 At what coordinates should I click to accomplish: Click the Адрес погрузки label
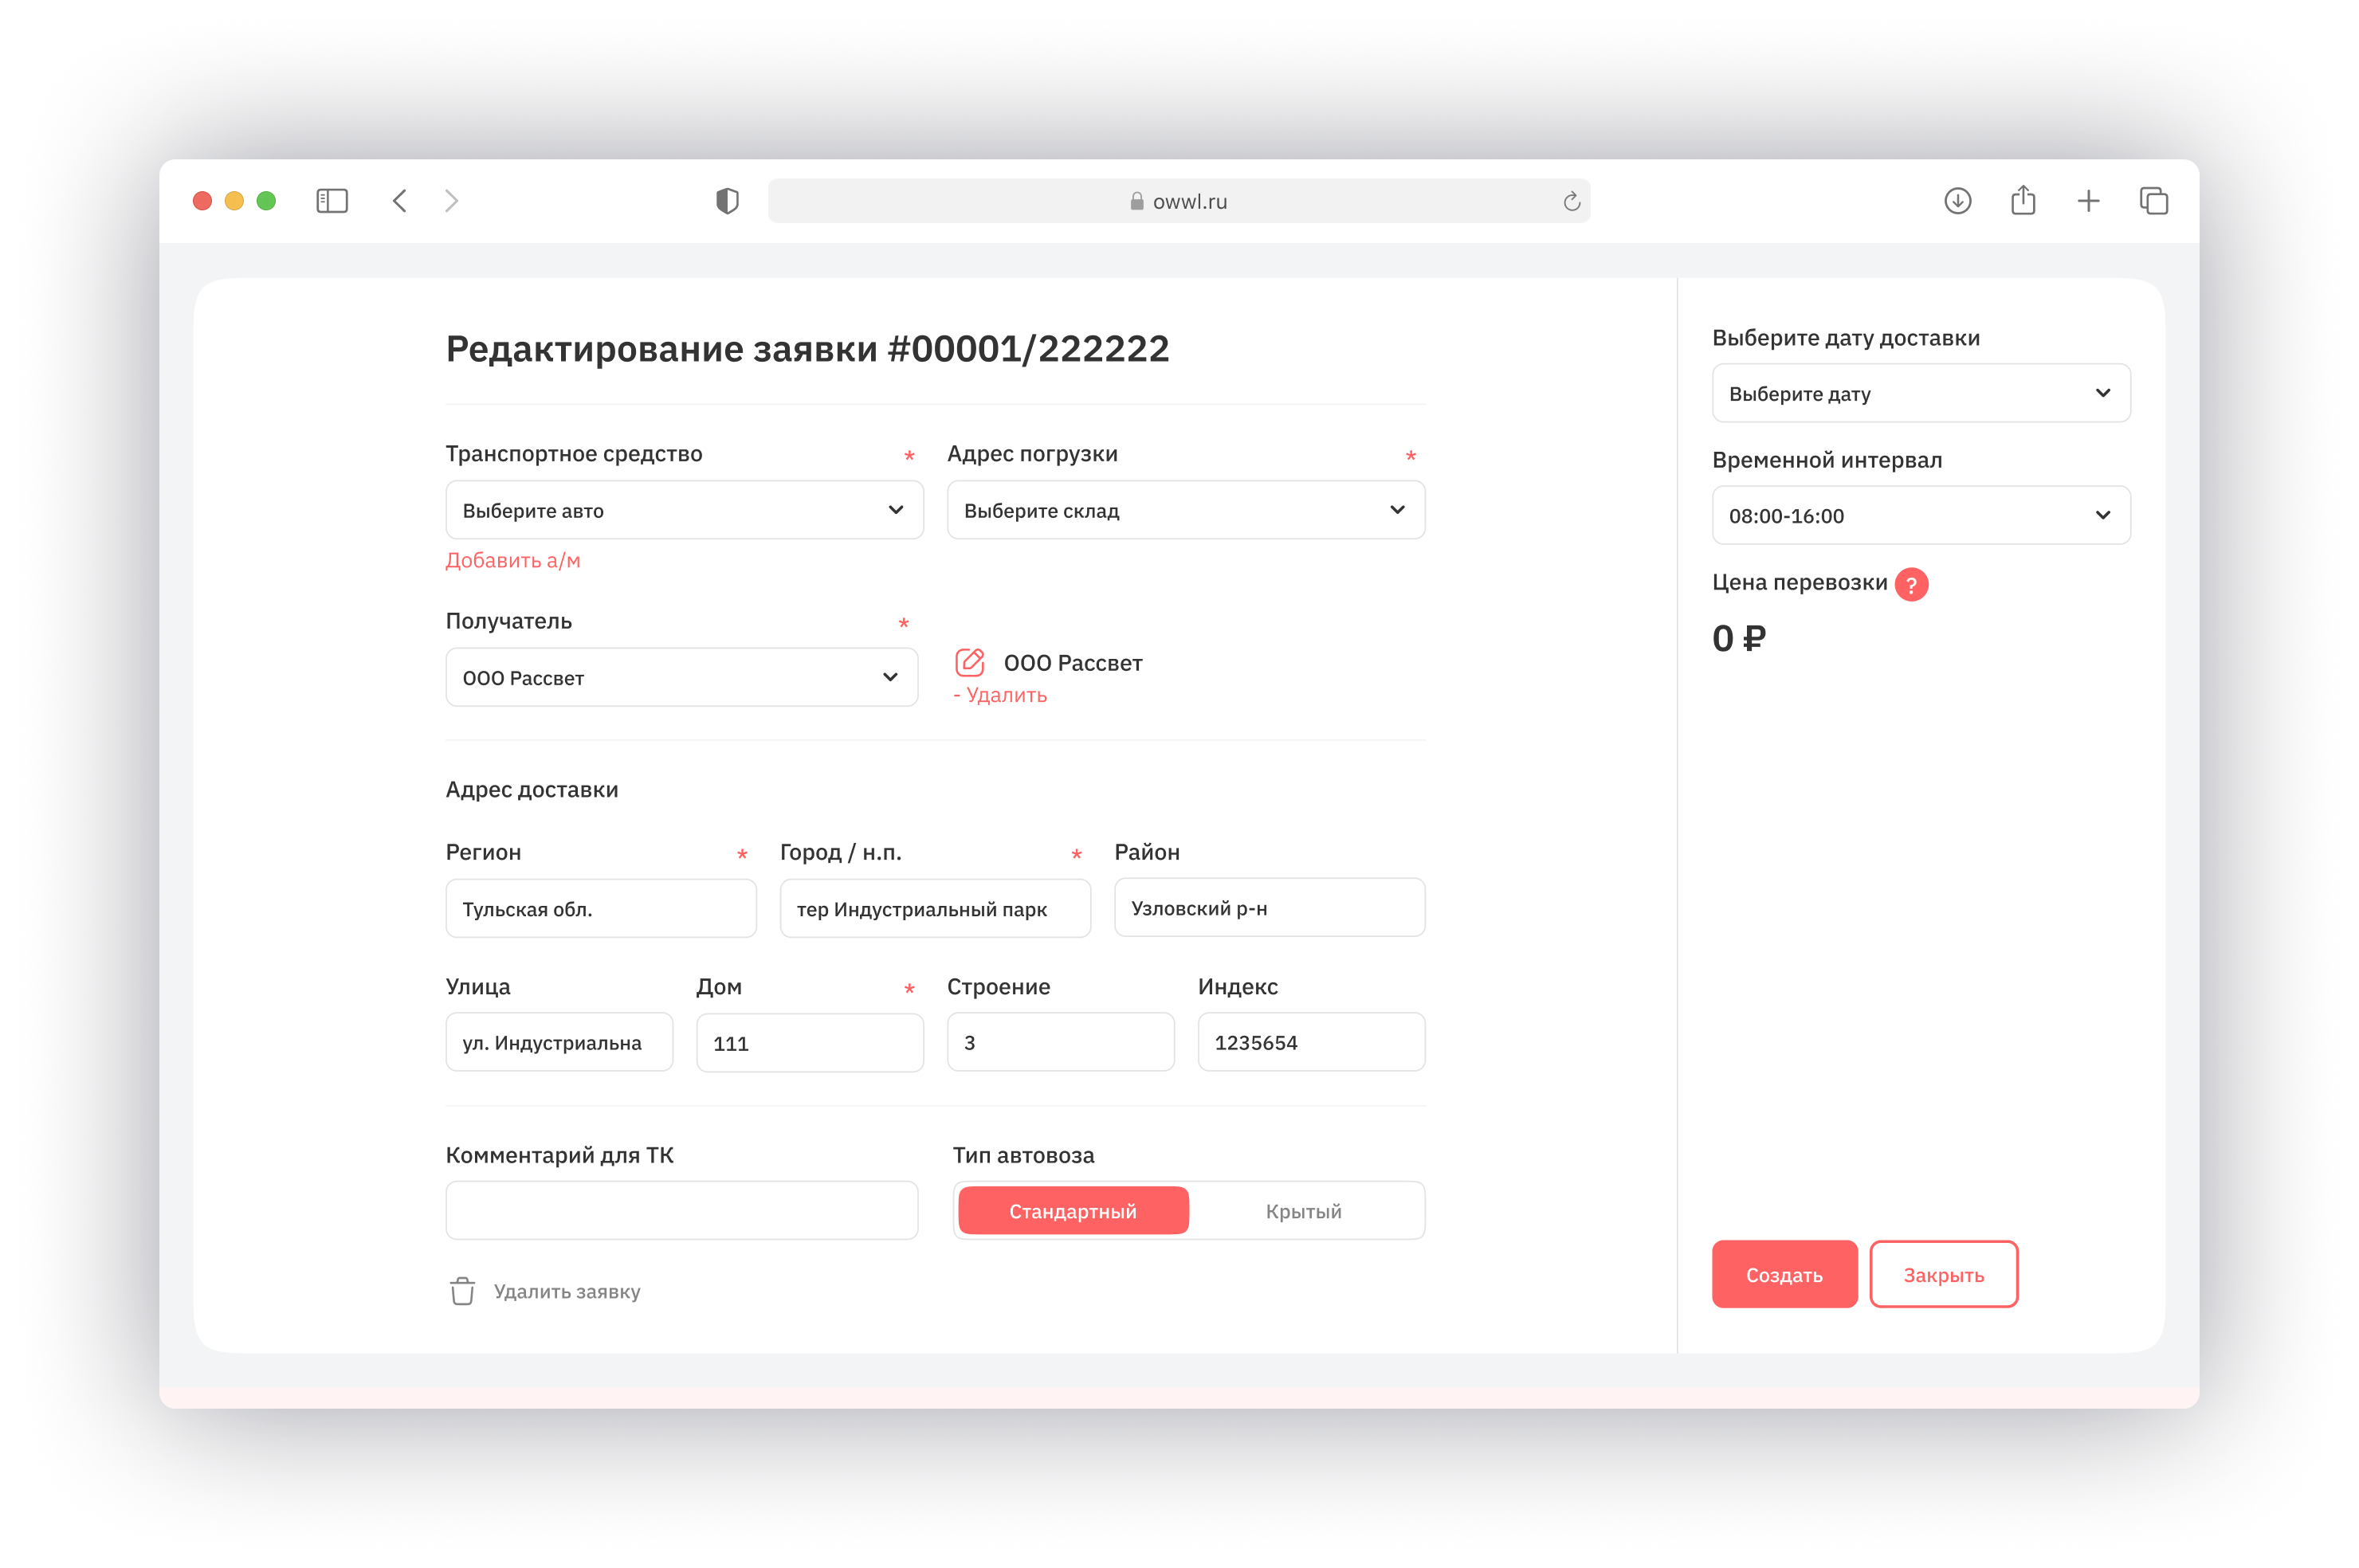coord(1032,453)
